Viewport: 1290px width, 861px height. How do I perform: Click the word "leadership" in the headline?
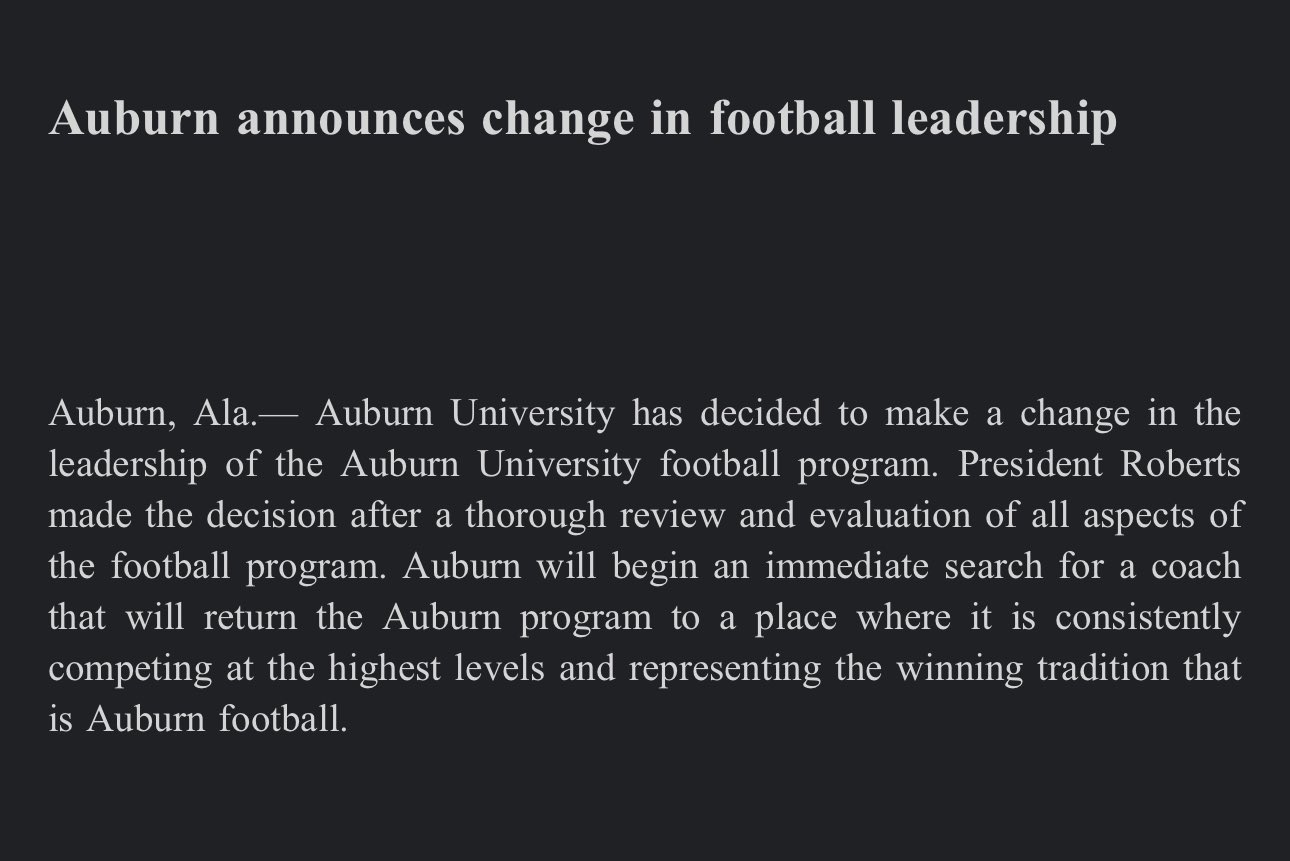tap(1004, 118)
